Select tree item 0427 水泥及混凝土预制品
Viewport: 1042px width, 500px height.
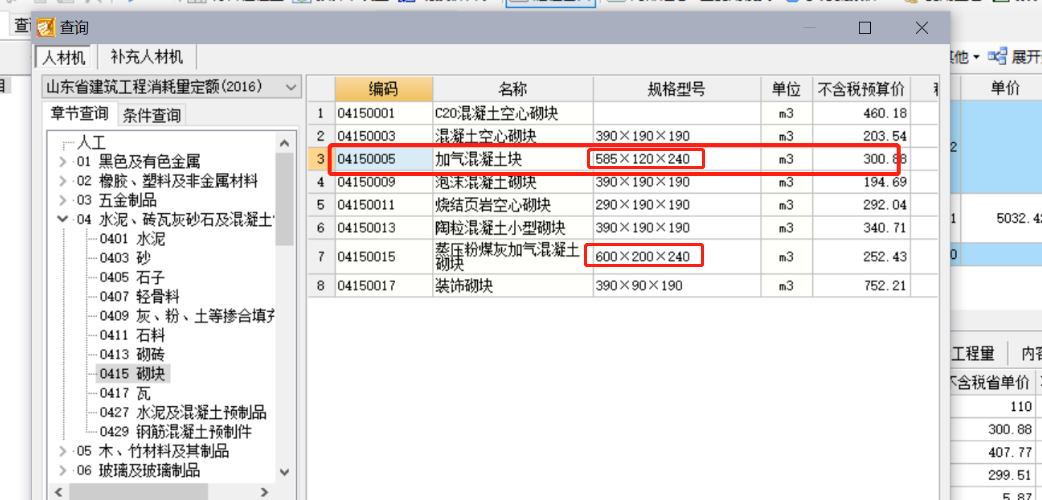point(182,412)
